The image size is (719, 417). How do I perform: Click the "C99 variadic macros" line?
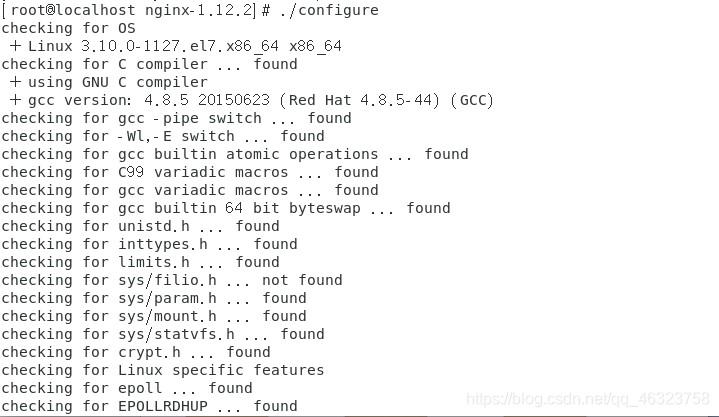[190, 172]
